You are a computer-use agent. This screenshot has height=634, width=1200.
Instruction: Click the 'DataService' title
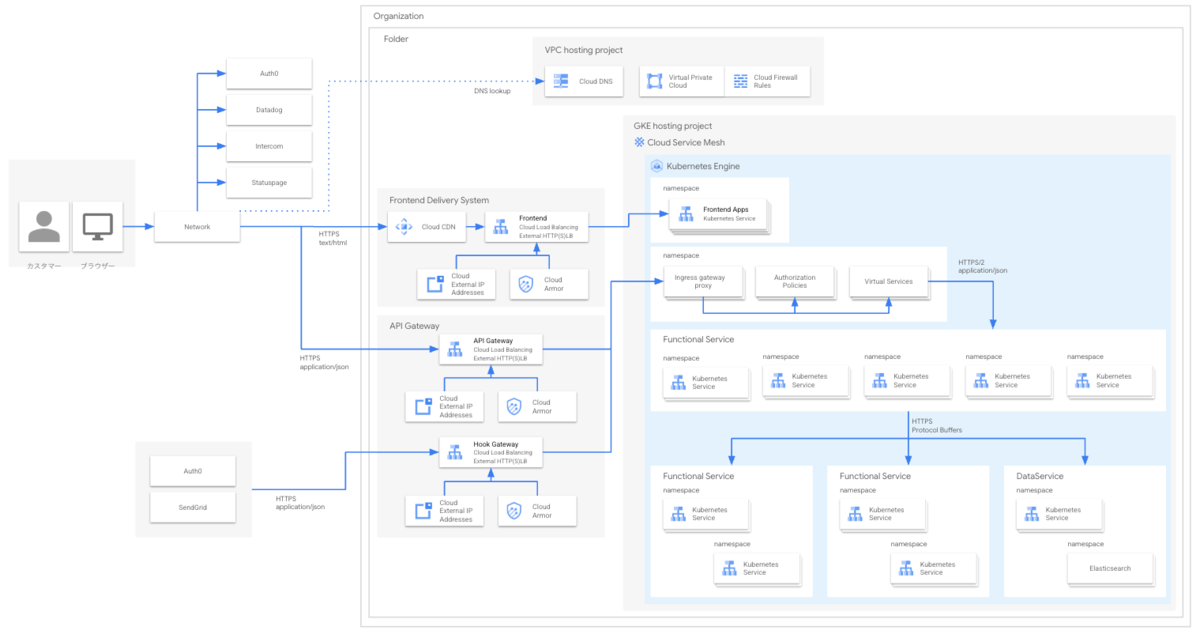pyautogui.click(x=1039, y=476)
